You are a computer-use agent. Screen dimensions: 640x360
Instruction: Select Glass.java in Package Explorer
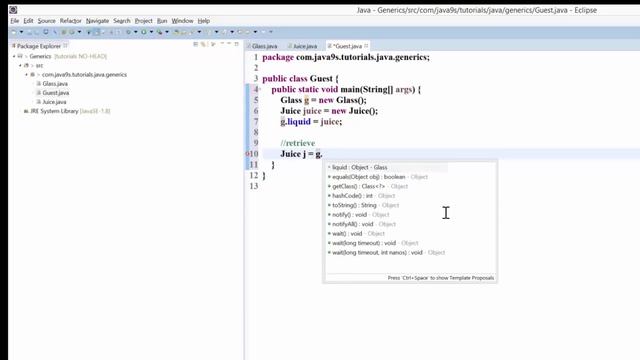point(55,84)
